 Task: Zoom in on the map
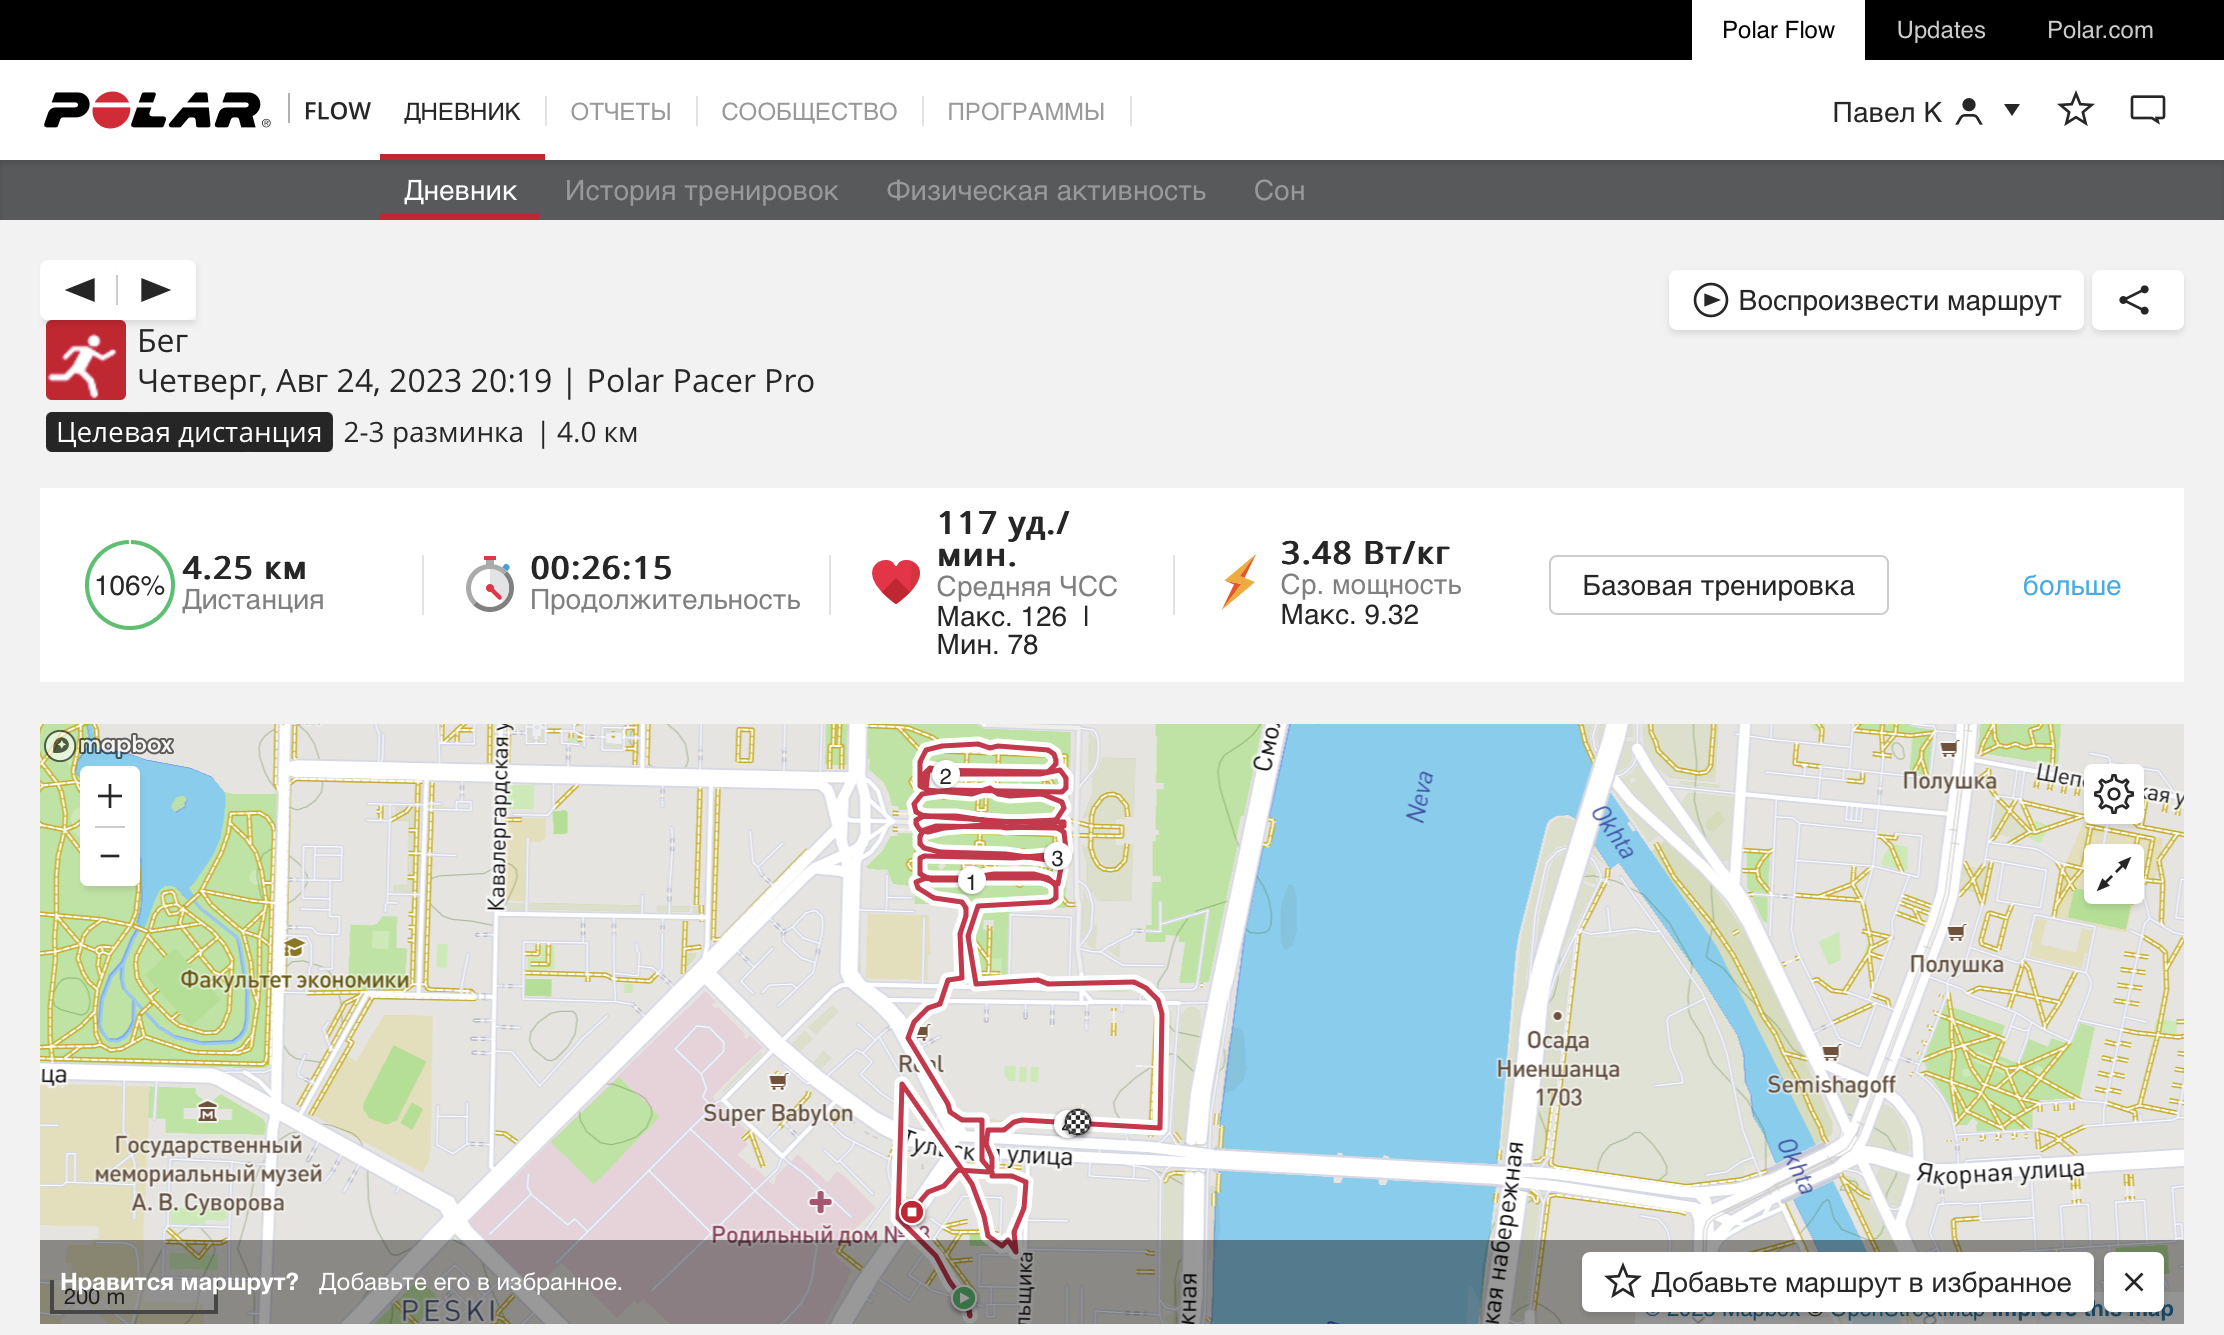pos(110,796)
